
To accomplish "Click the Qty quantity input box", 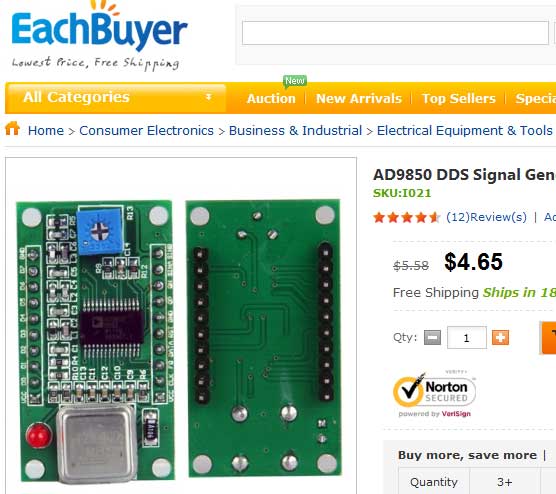I will (x=467, y=338).
